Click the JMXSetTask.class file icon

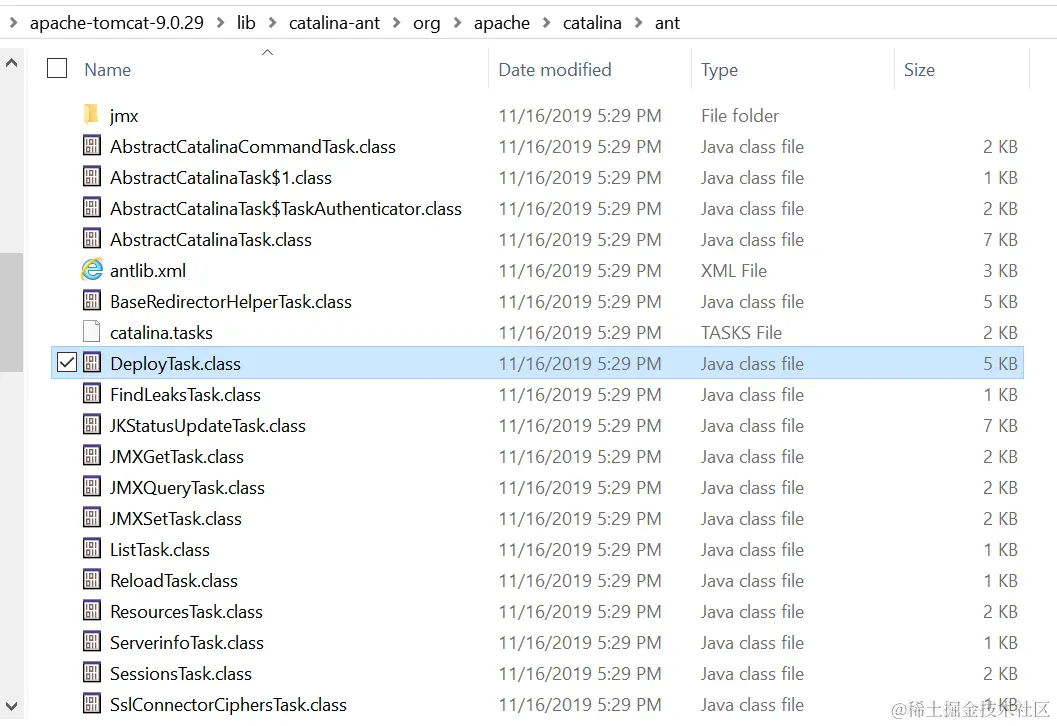(92, 518)
